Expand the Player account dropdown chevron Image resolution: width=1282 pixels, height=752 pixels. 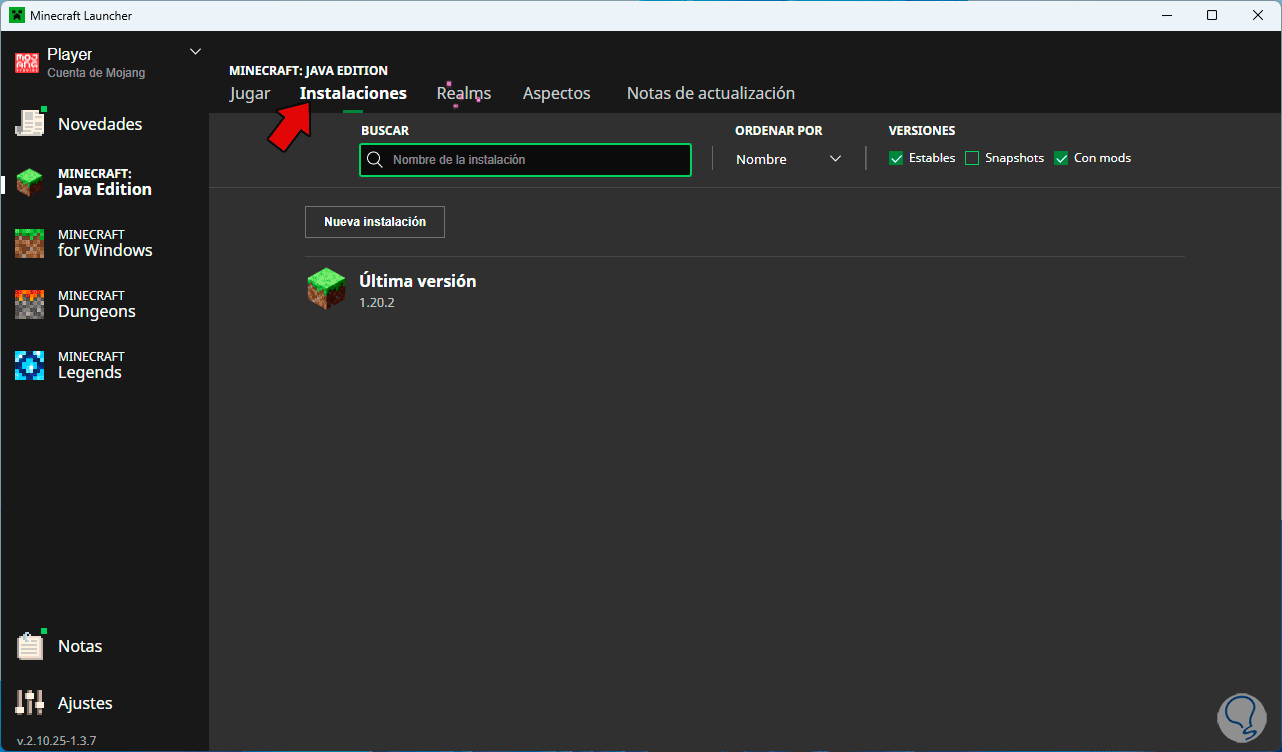(x=195, y=52)
